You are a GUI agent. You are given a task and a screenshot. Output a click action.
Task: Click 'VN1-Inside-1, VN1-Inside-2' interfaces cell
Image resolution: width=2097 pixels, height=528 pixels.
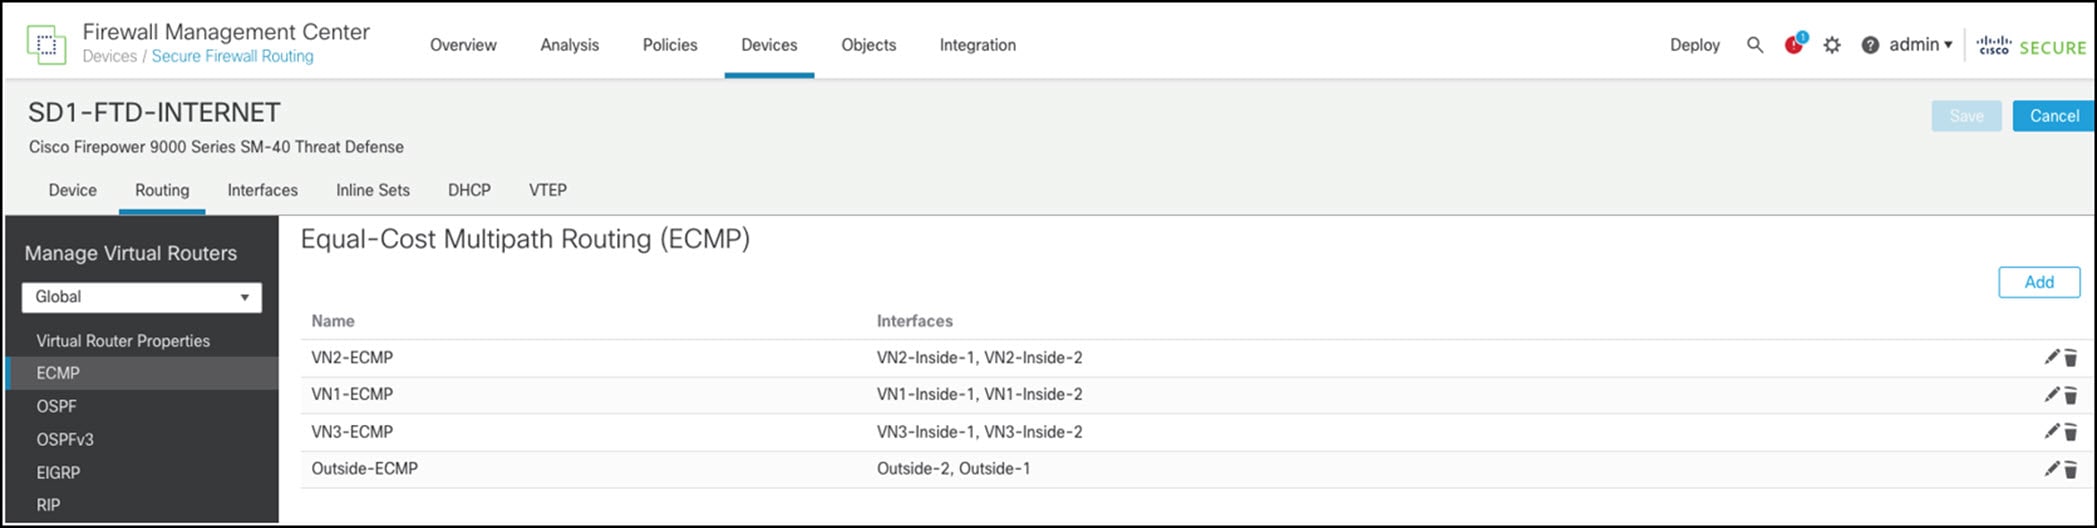[x=980, y=394]
